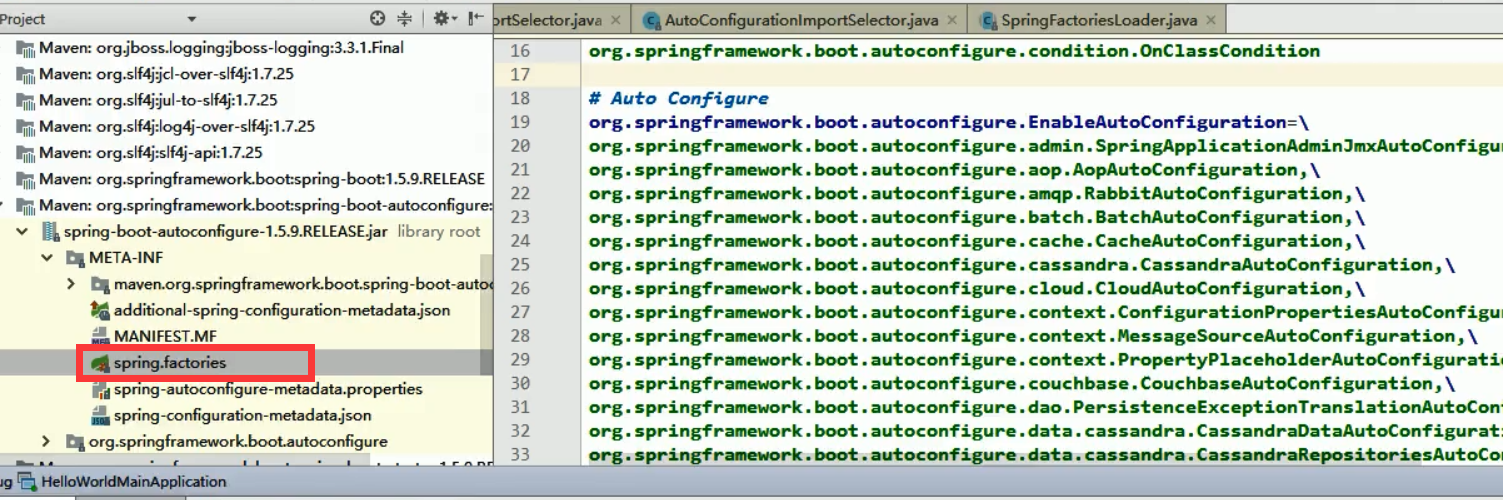Click the org.springframework.boot.autoconfigure package icon
Screen dimensions: 1503x500
click(75, 441)
